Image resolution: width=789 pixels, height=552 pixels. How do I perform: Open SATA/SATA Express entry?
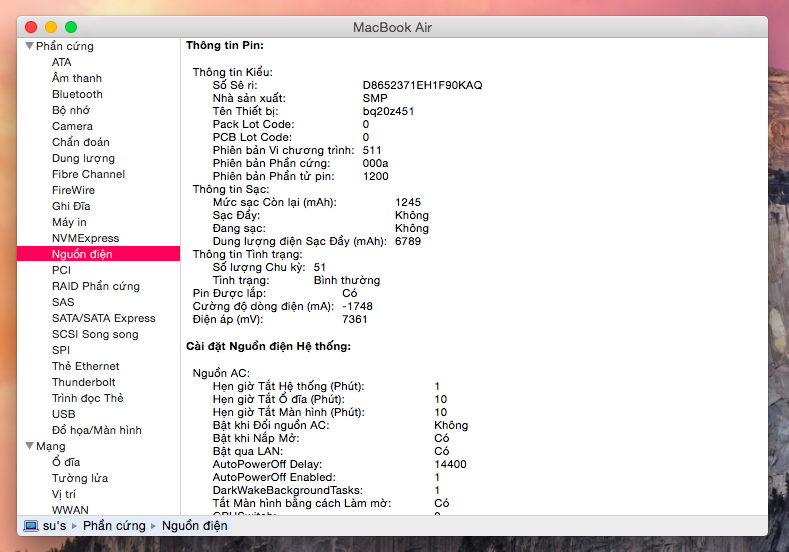(104, 318)
